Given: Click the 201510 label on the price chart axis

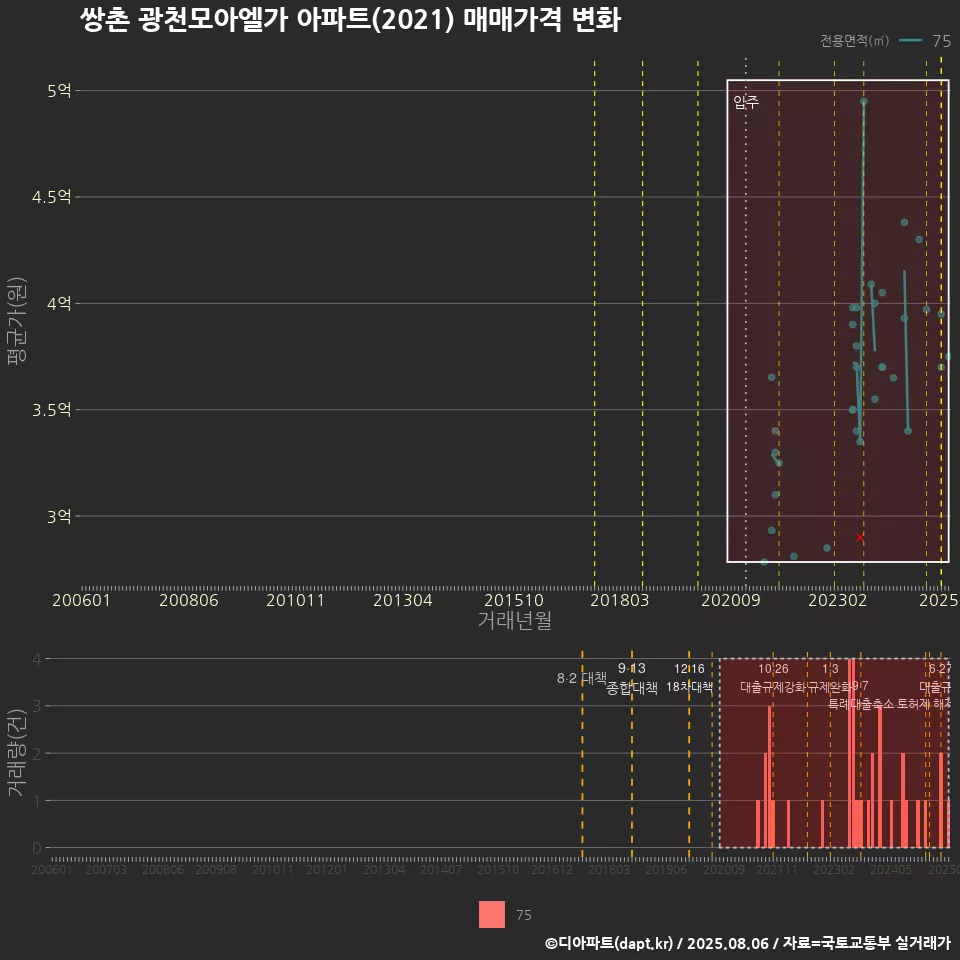Looking at the screenshot, I should pos(514,600).
